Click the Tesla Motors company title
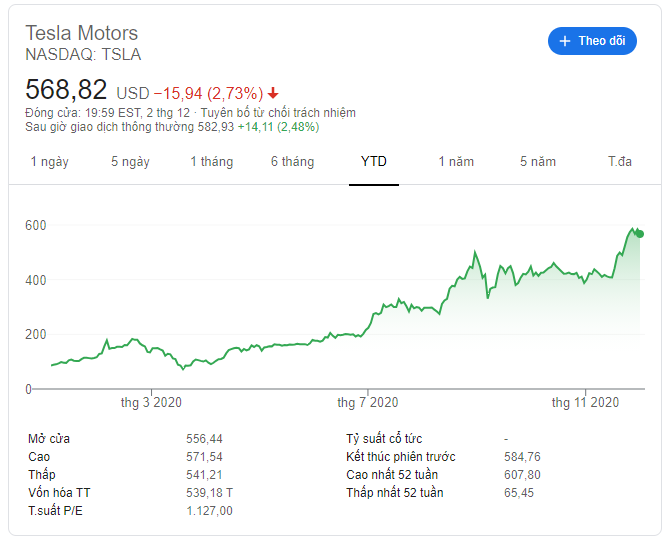The width and height of the screenshot is (669, 544). coord(81,33)
